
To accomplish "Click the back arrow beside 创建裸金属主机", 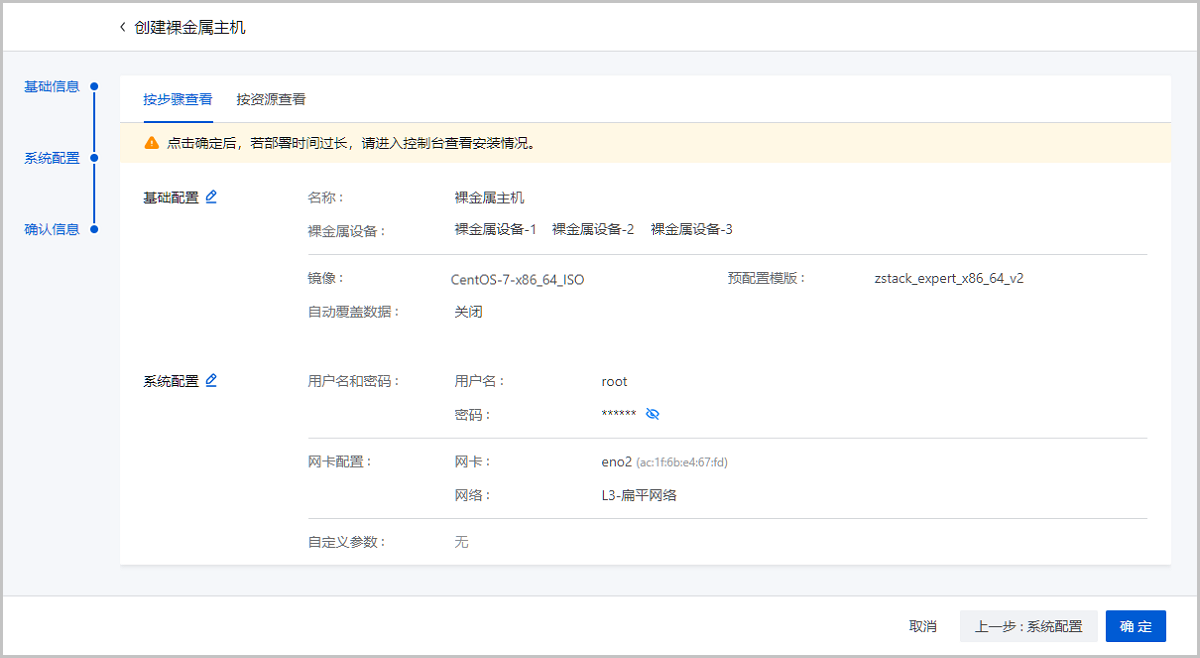I will [122, 27].
